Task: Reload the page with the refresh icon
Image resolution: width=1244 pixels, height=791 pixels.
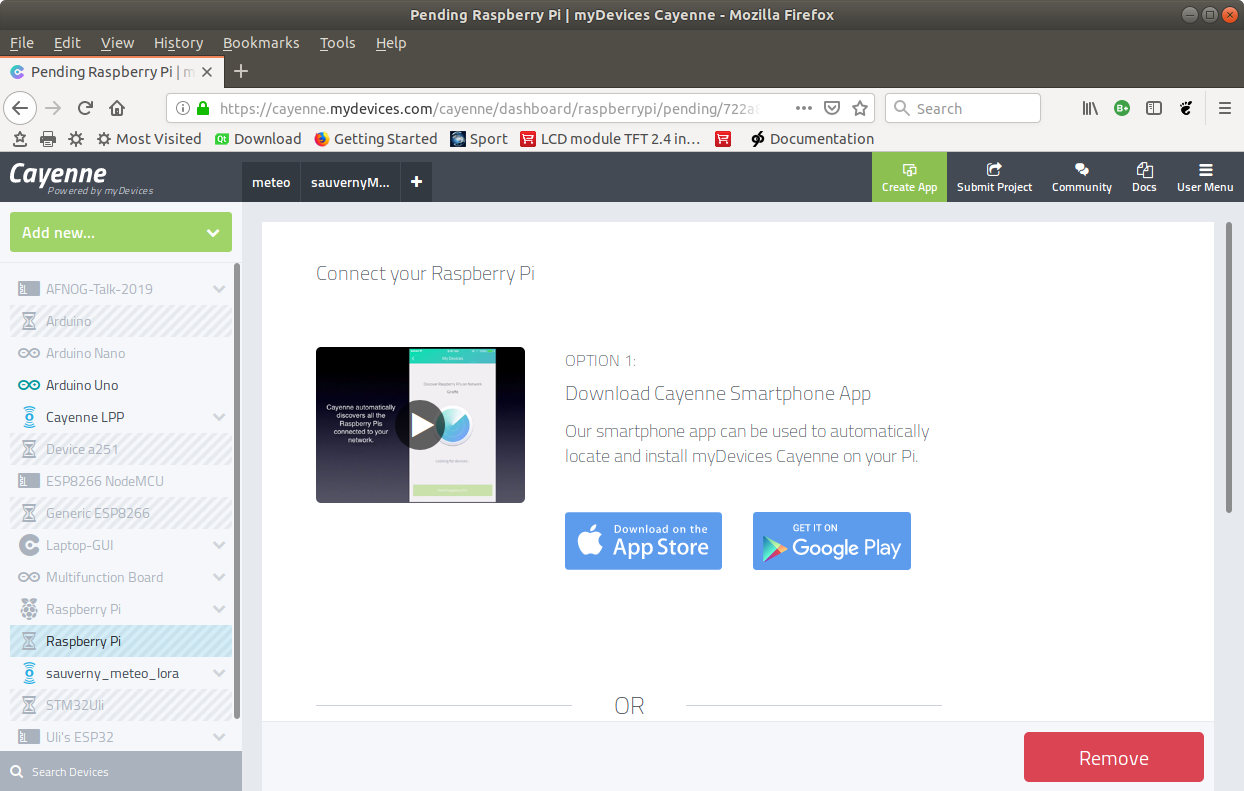Action: [86, 108]
